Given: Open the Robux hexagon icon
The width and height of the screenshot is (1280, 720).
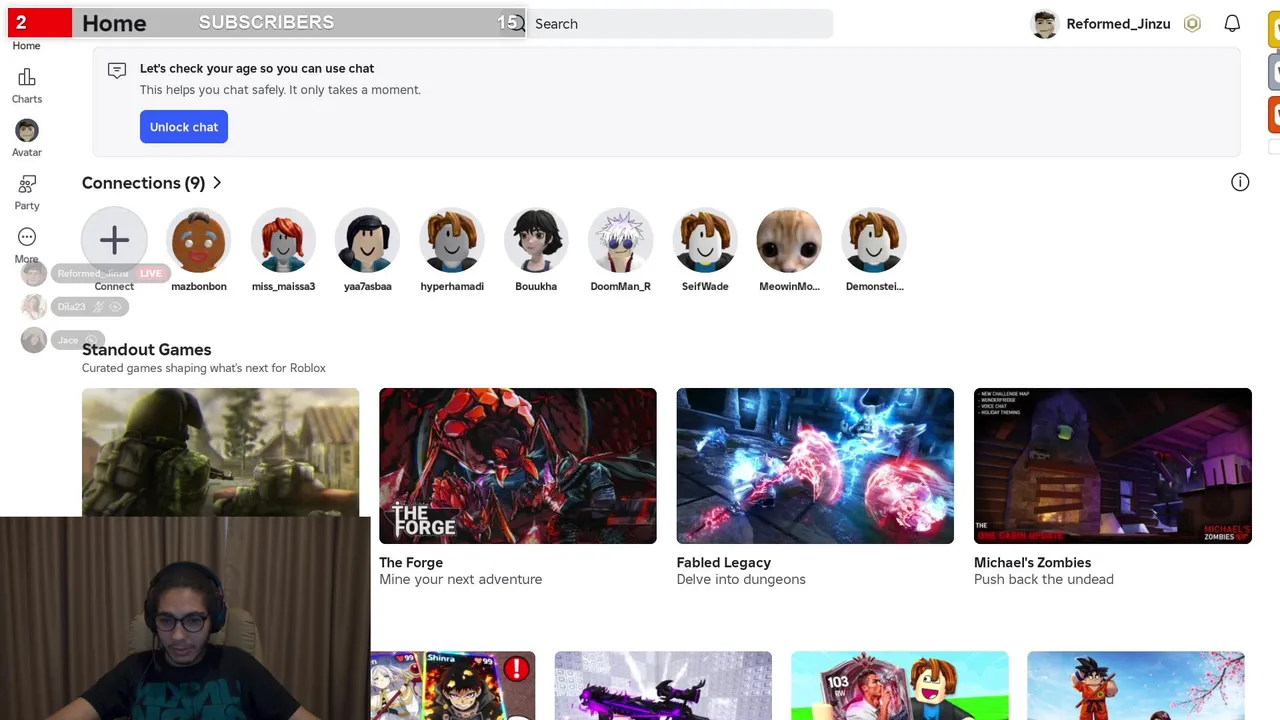Looking at the screenshot, I should point(1192,24).
